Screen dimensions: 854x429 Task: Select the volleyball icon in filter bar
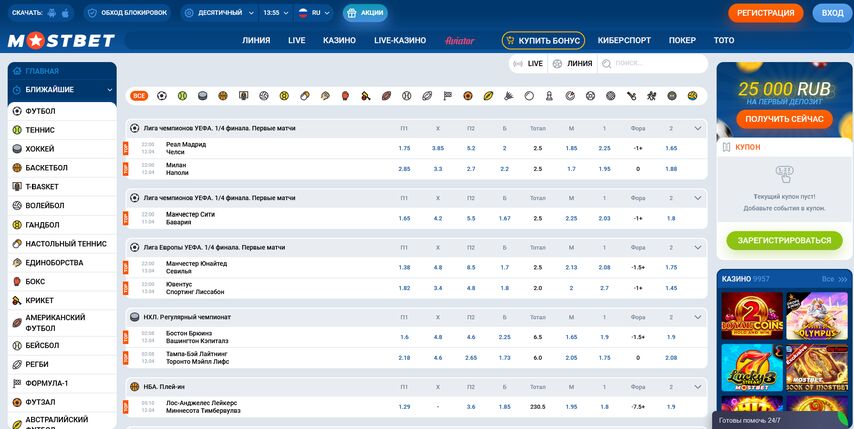[264, 96]
